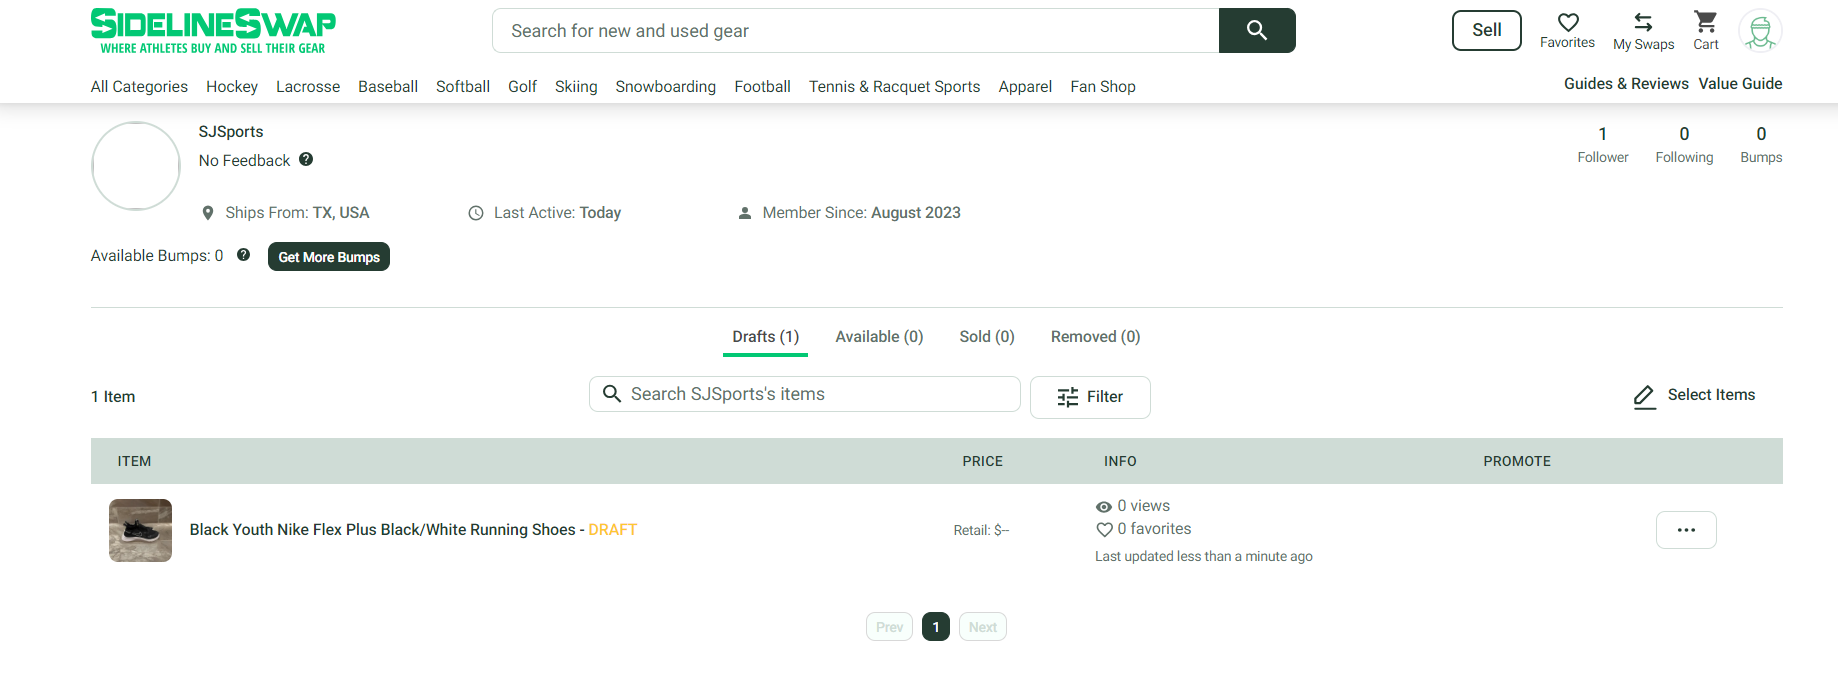
Task: Open the Football category
Action: [x=762, y=87]
